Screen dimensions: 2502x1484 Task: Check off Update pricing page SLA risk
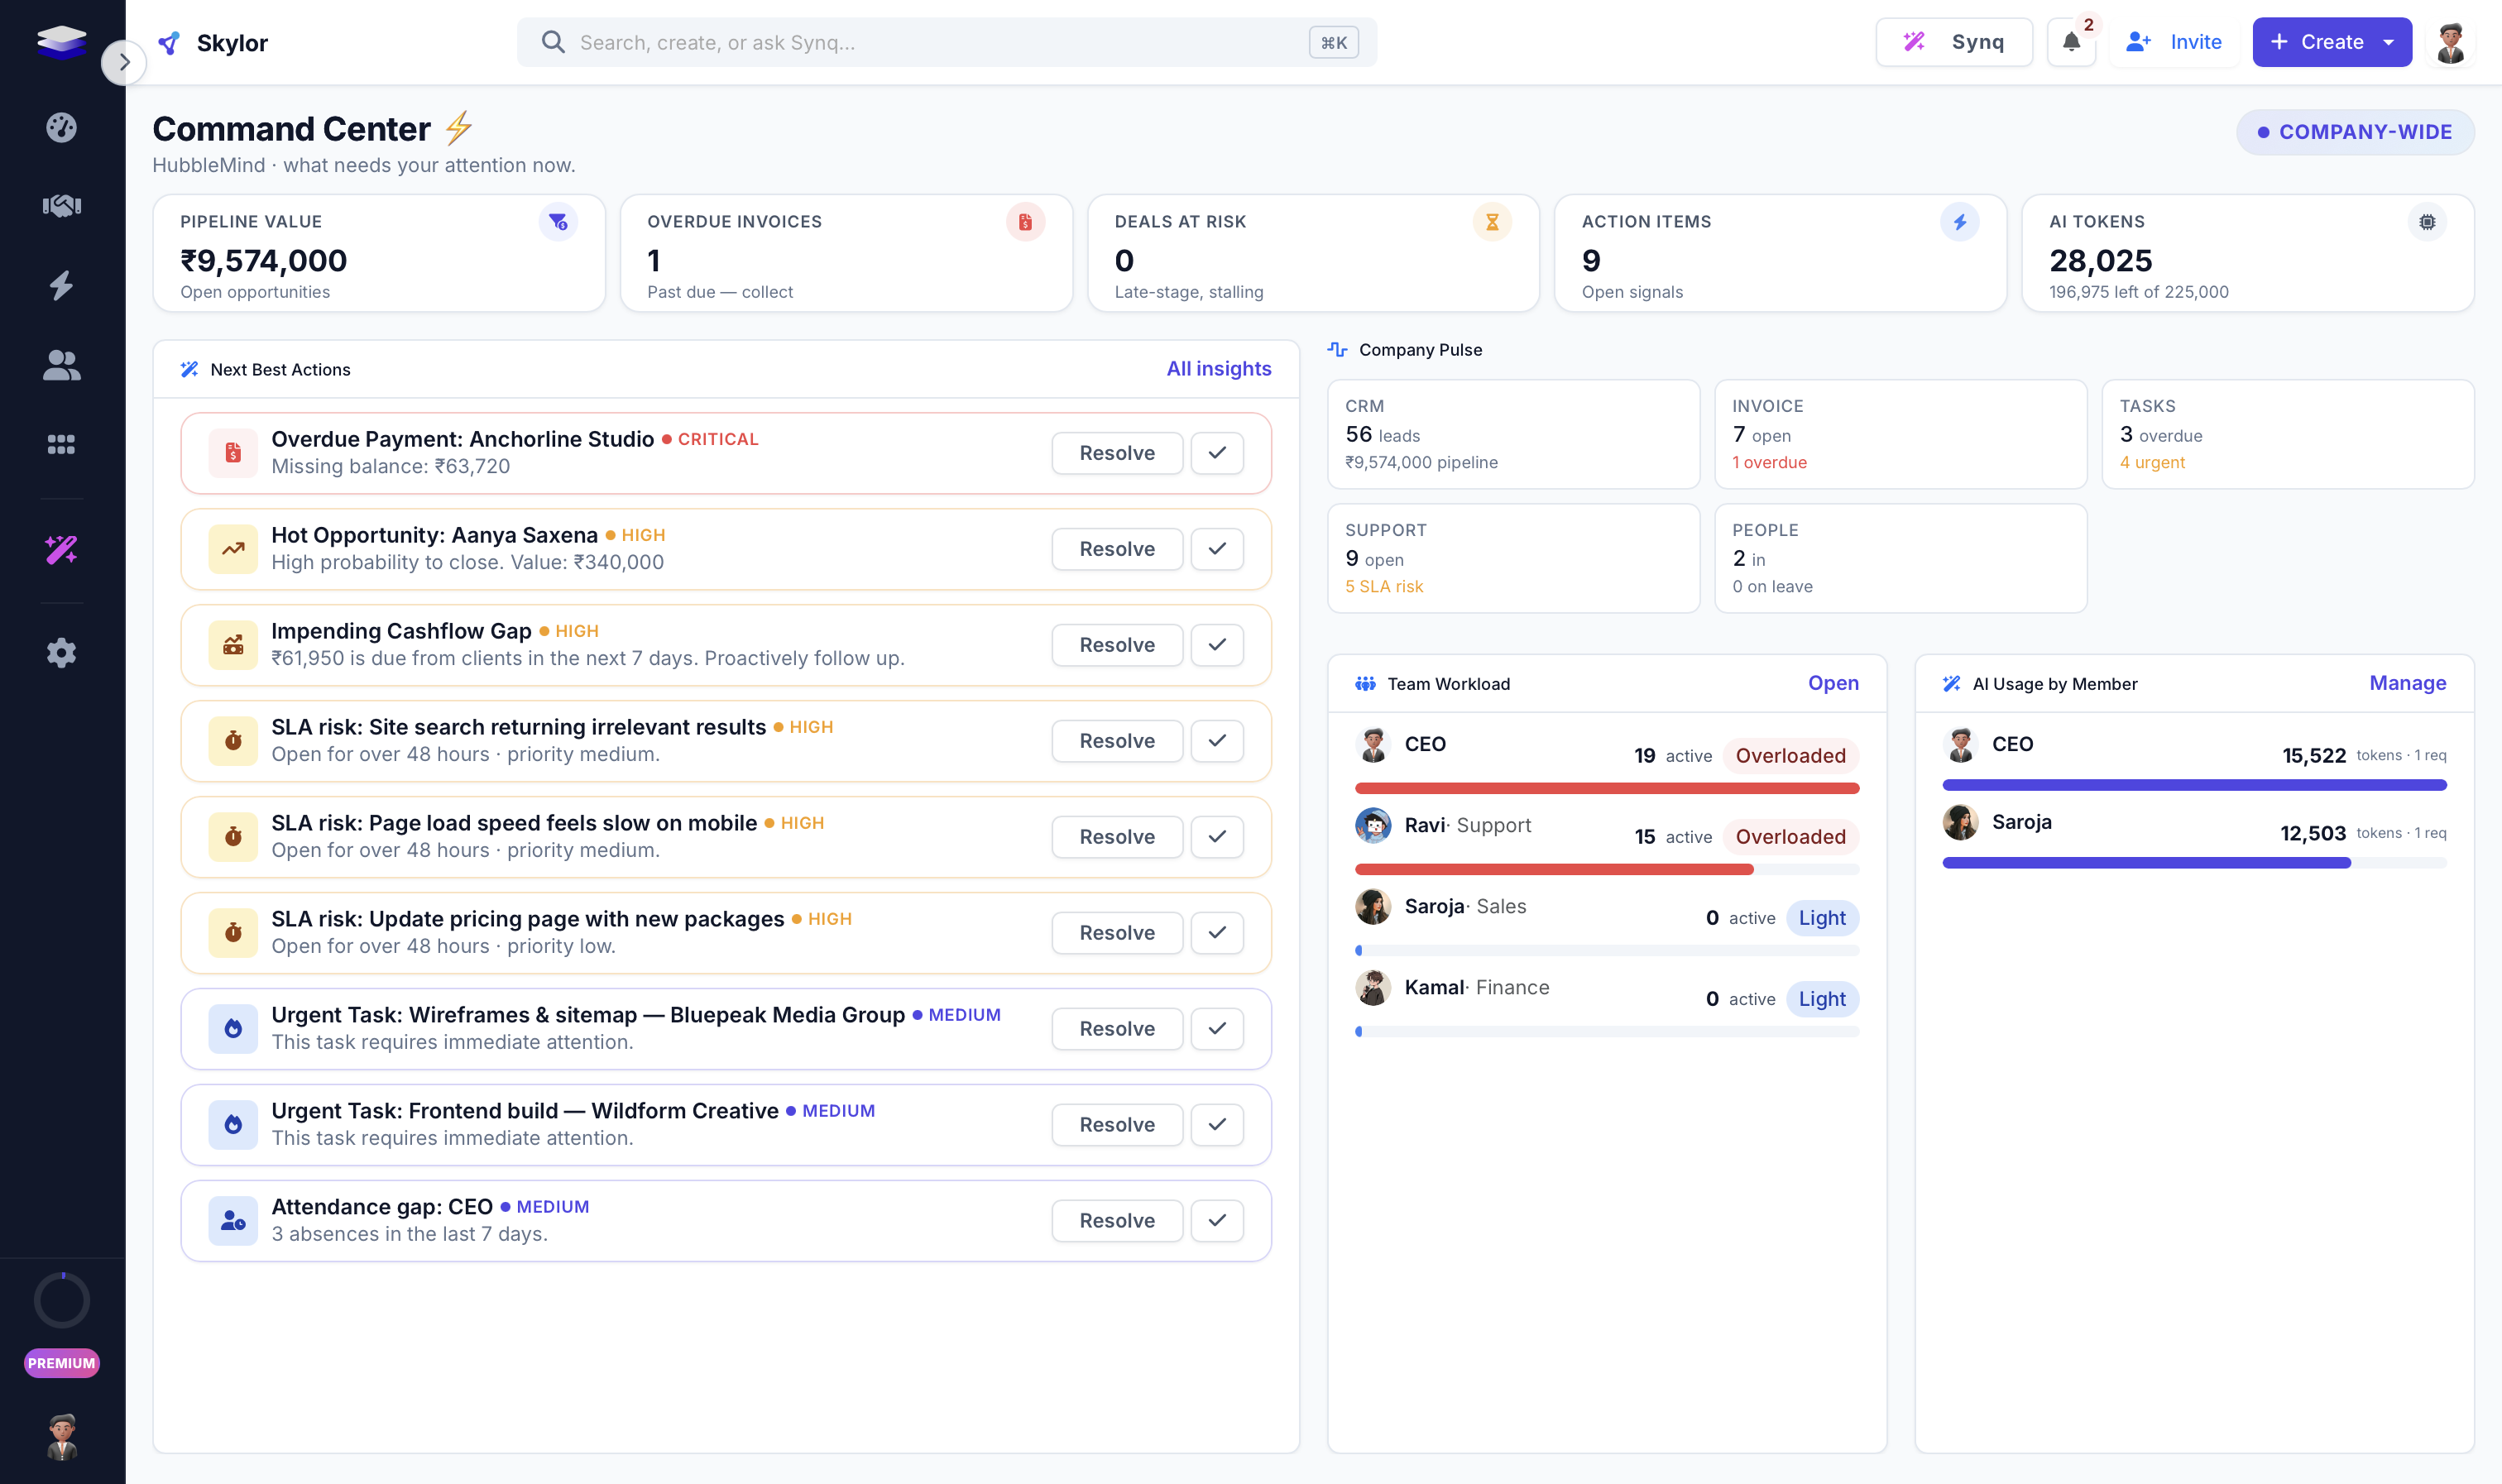[1217, 933]
